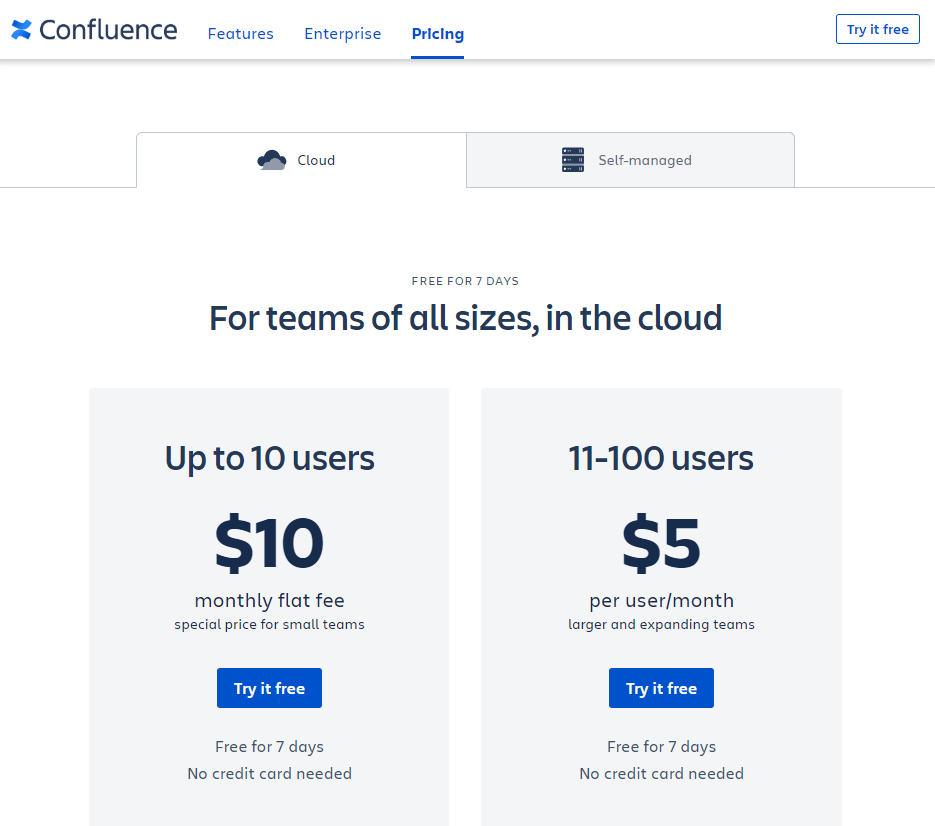Start free trial for 11-100 users plan
This screenshot has width=935, height=826.
661,688
